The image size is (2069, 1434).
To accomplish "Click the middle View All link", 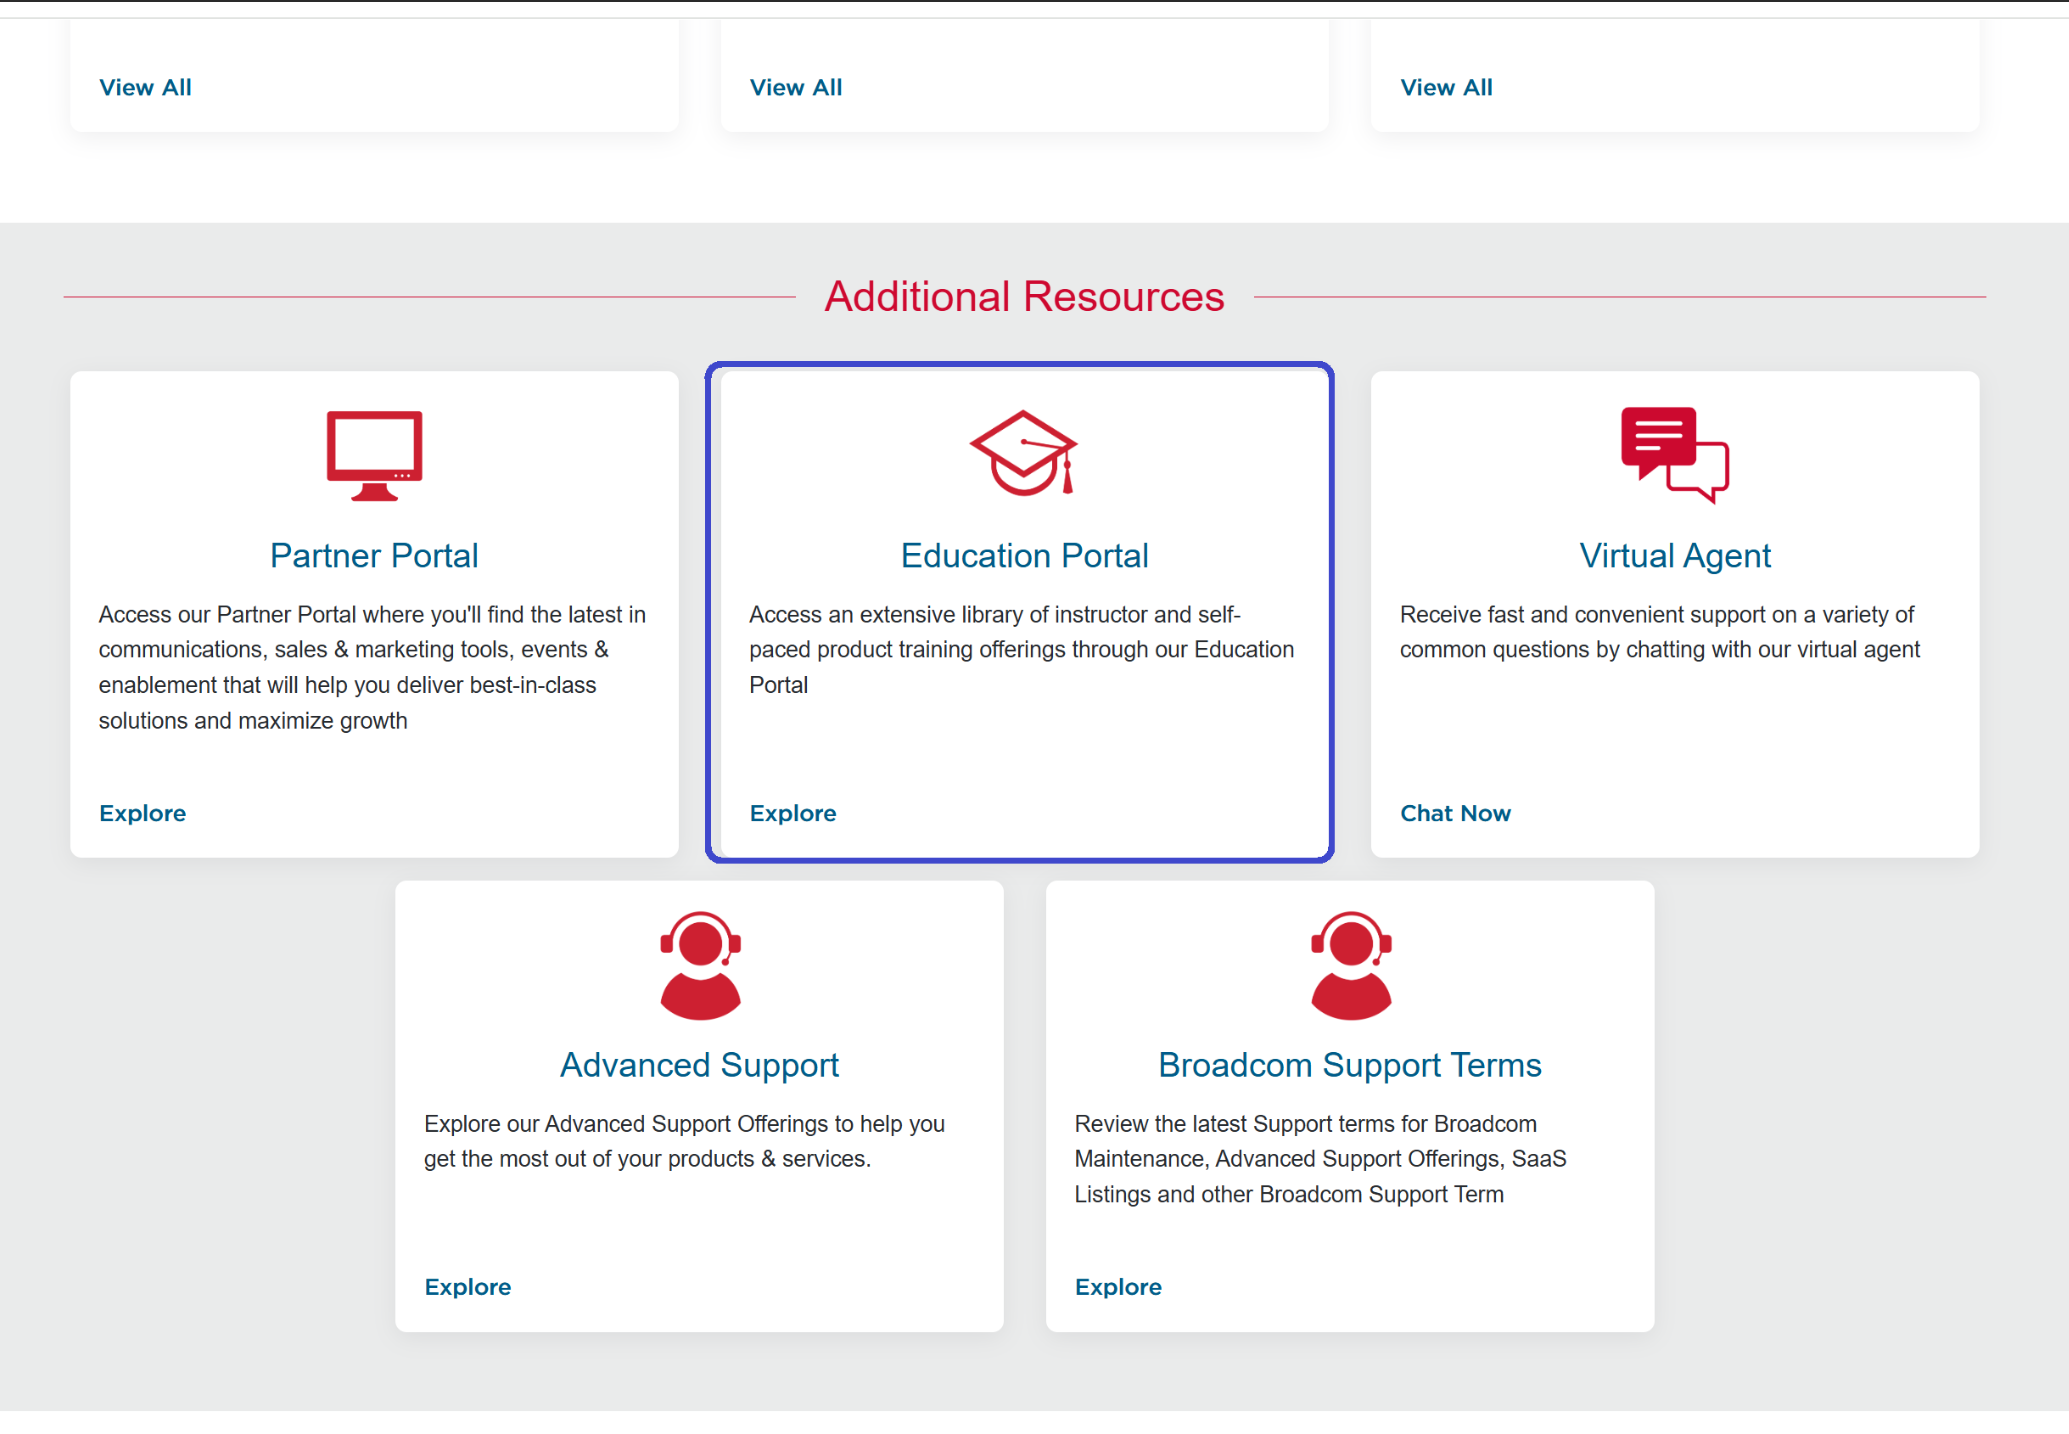I will [x=796, y=87].
